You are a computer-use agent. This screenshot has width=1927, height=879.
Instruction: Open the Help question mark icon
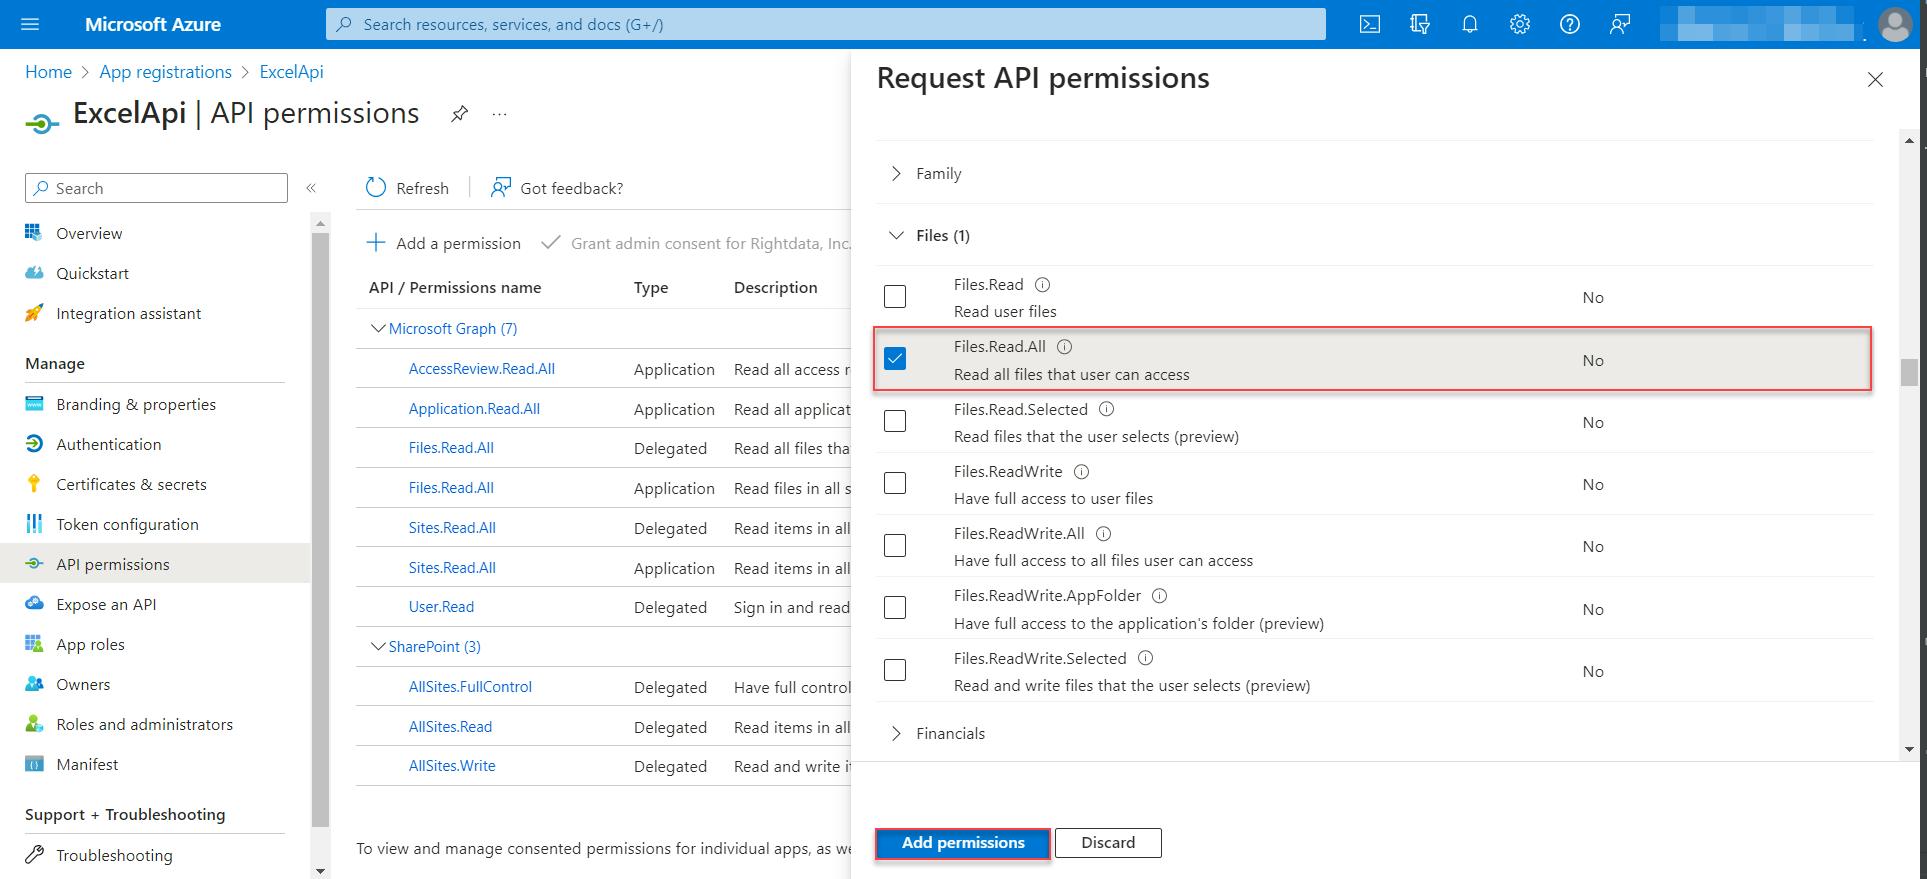click(1570, 24)
